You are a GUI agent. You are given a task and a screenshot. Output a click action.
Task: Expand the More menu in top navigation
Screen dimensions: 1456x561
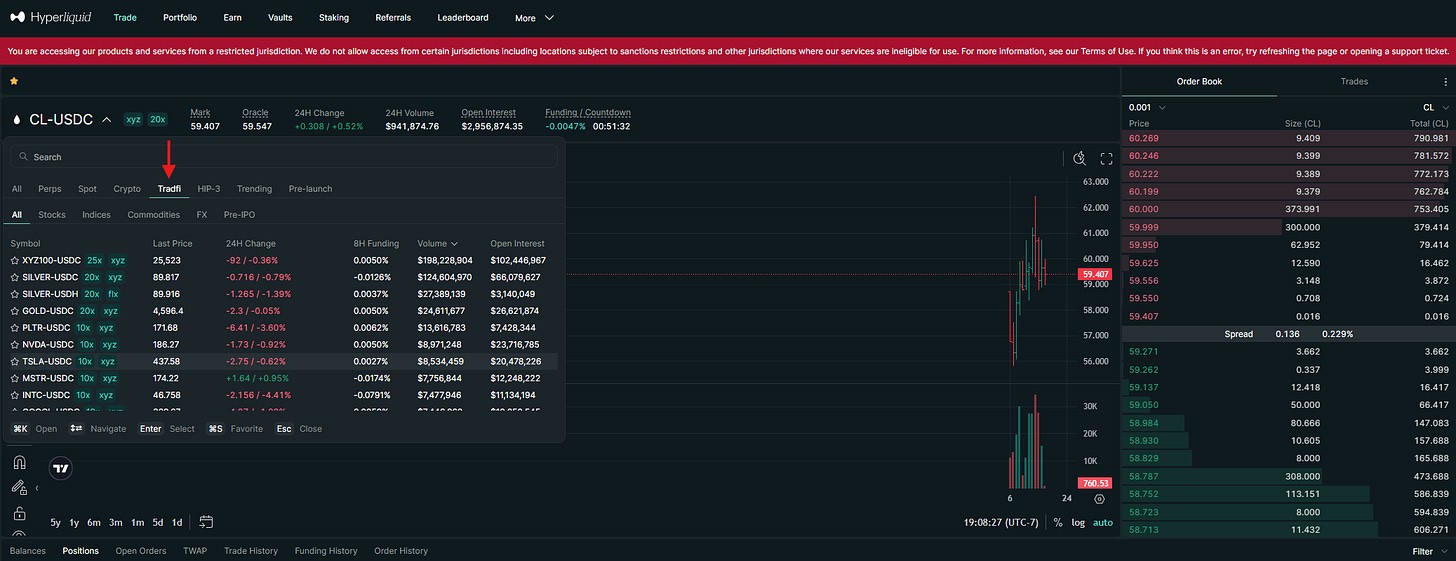pos(534,18)
